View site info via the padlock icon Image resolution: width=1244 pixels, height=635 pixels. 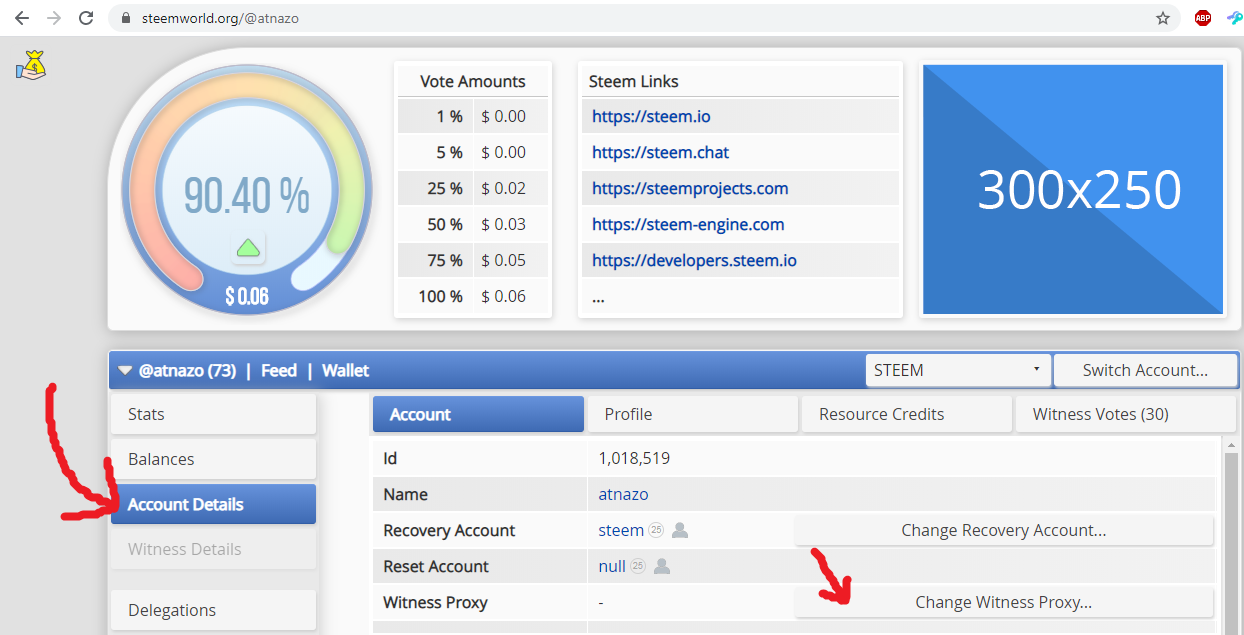(126, 18)
